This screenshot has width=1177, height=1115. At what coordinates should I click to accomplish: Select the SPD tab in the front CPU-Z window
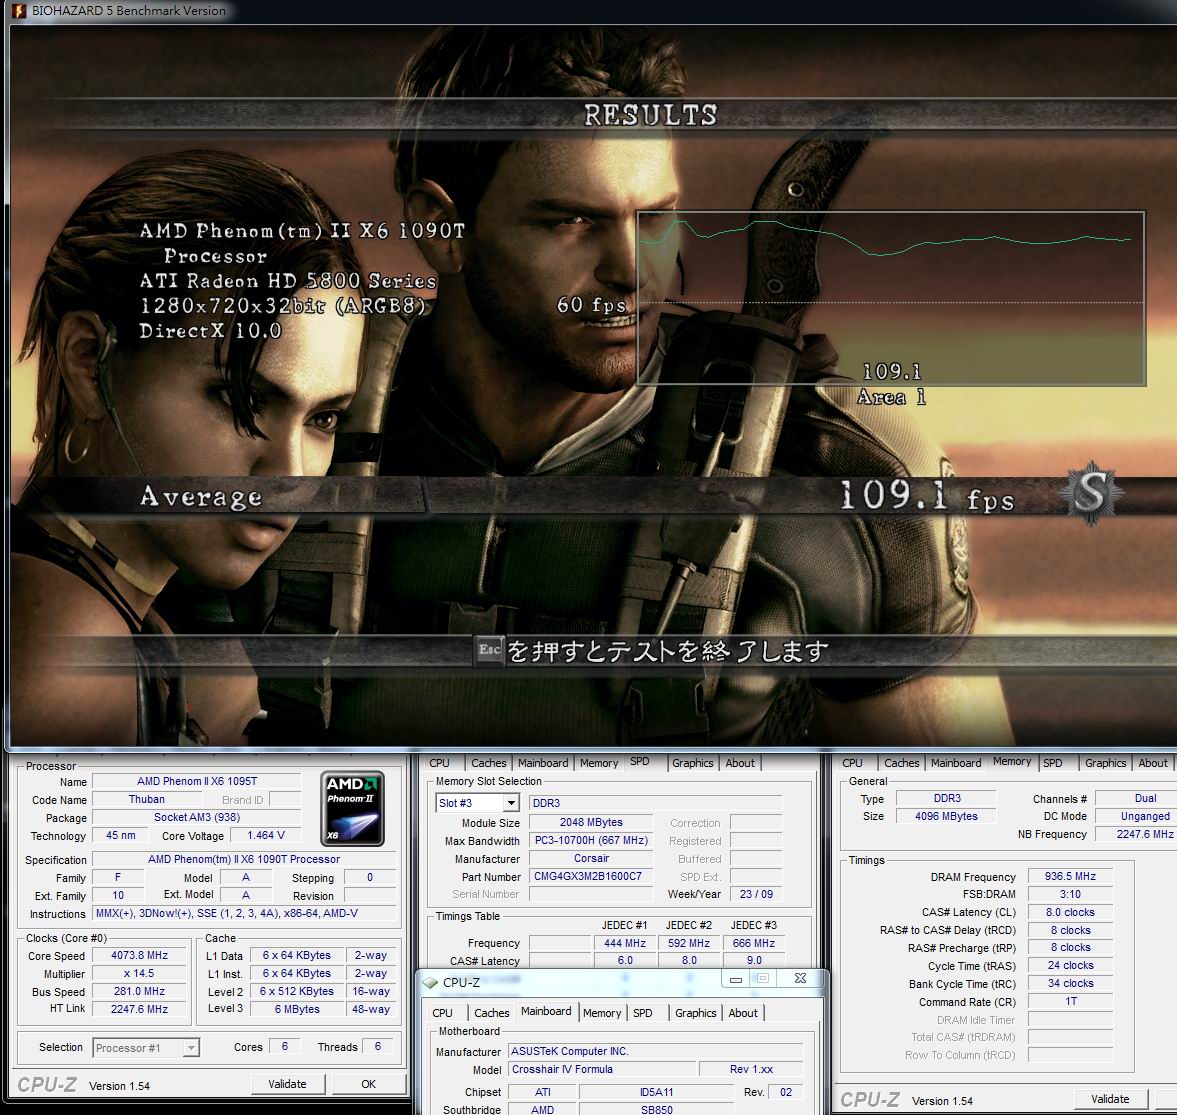point(643,1013)
